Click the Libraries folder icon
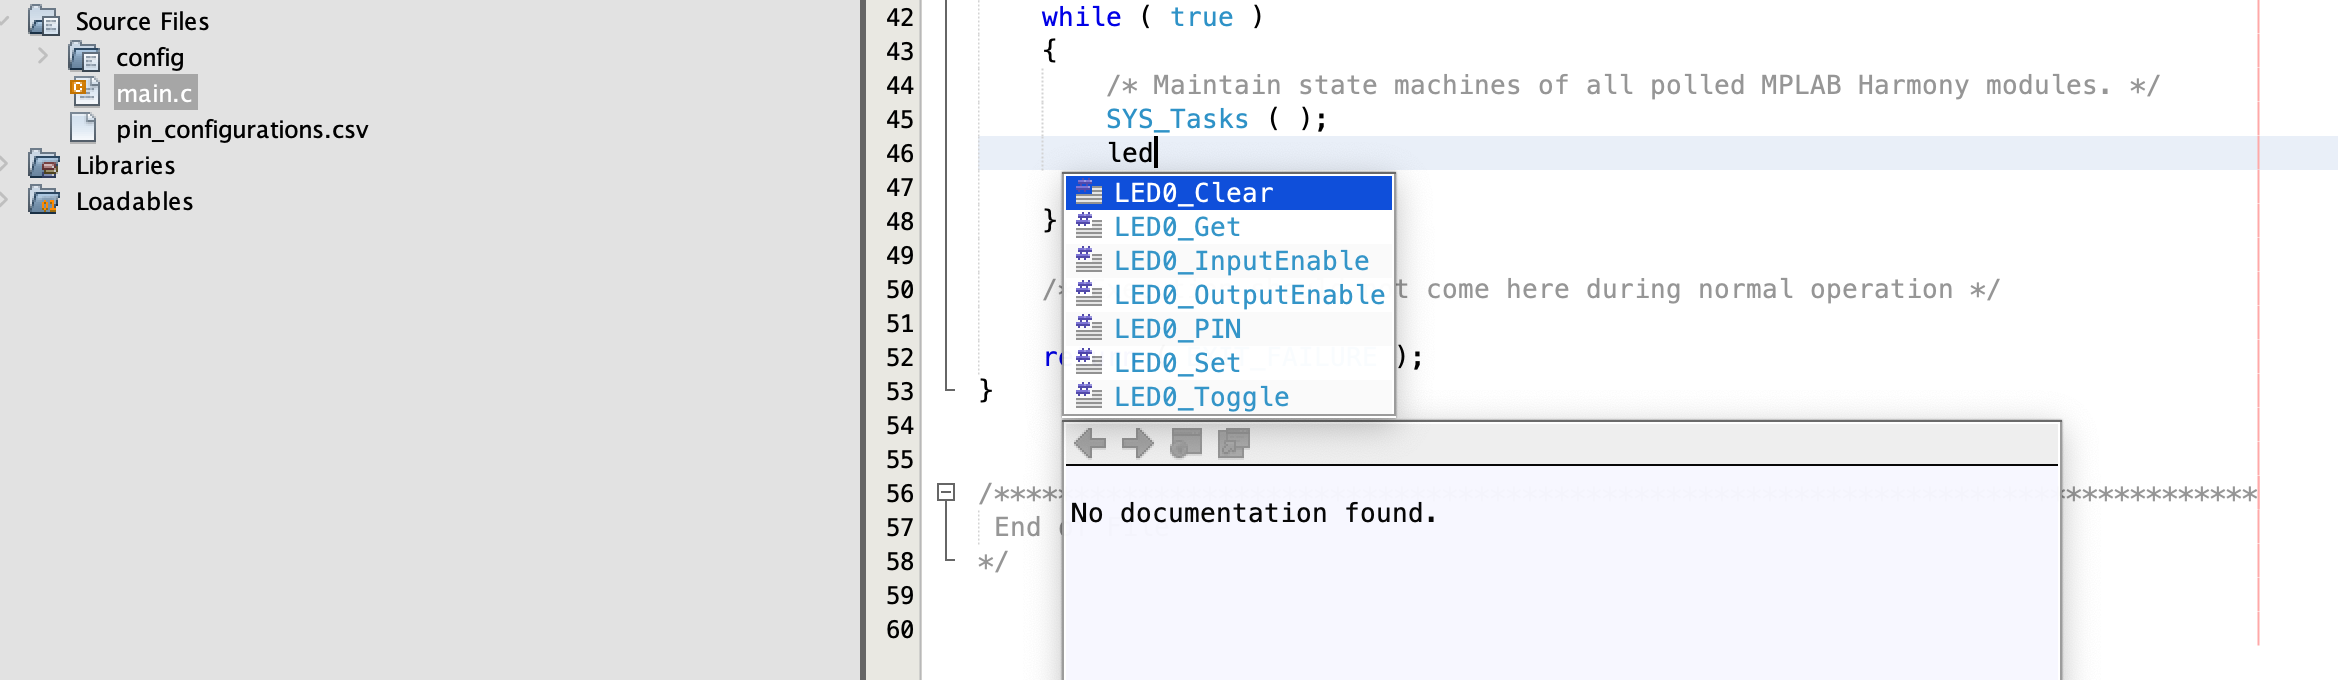Screen dimensions: 2338x680 tap(44, 165)
